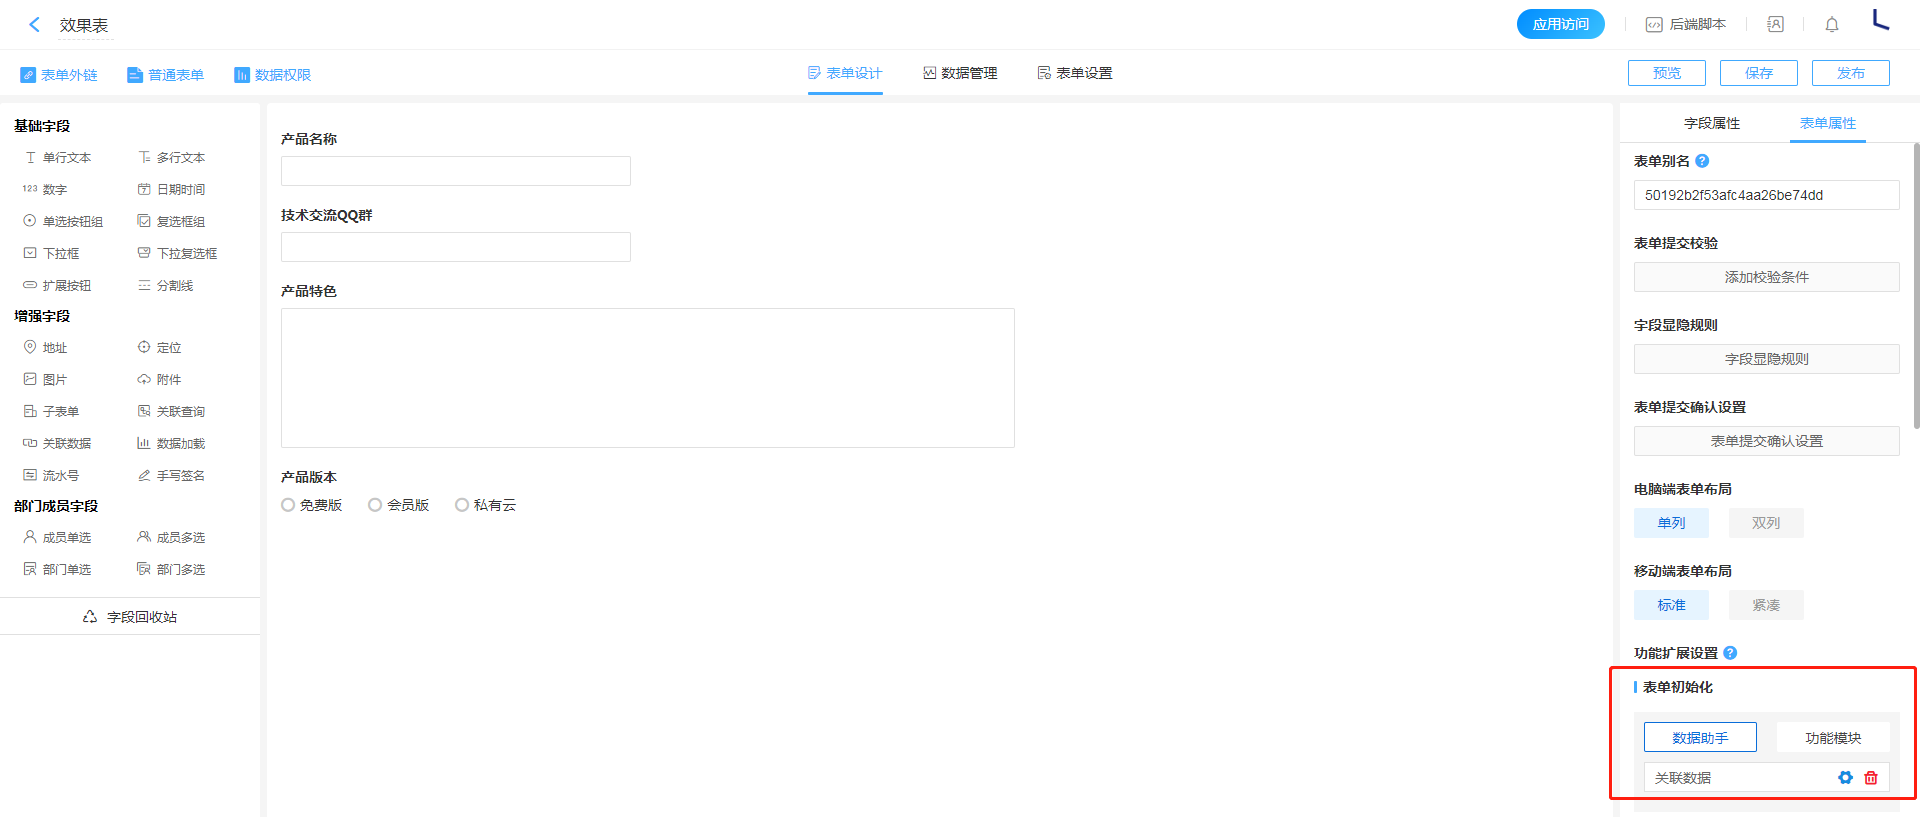
Task: Click the 发布 button
Action: [x=1850, y=73]
